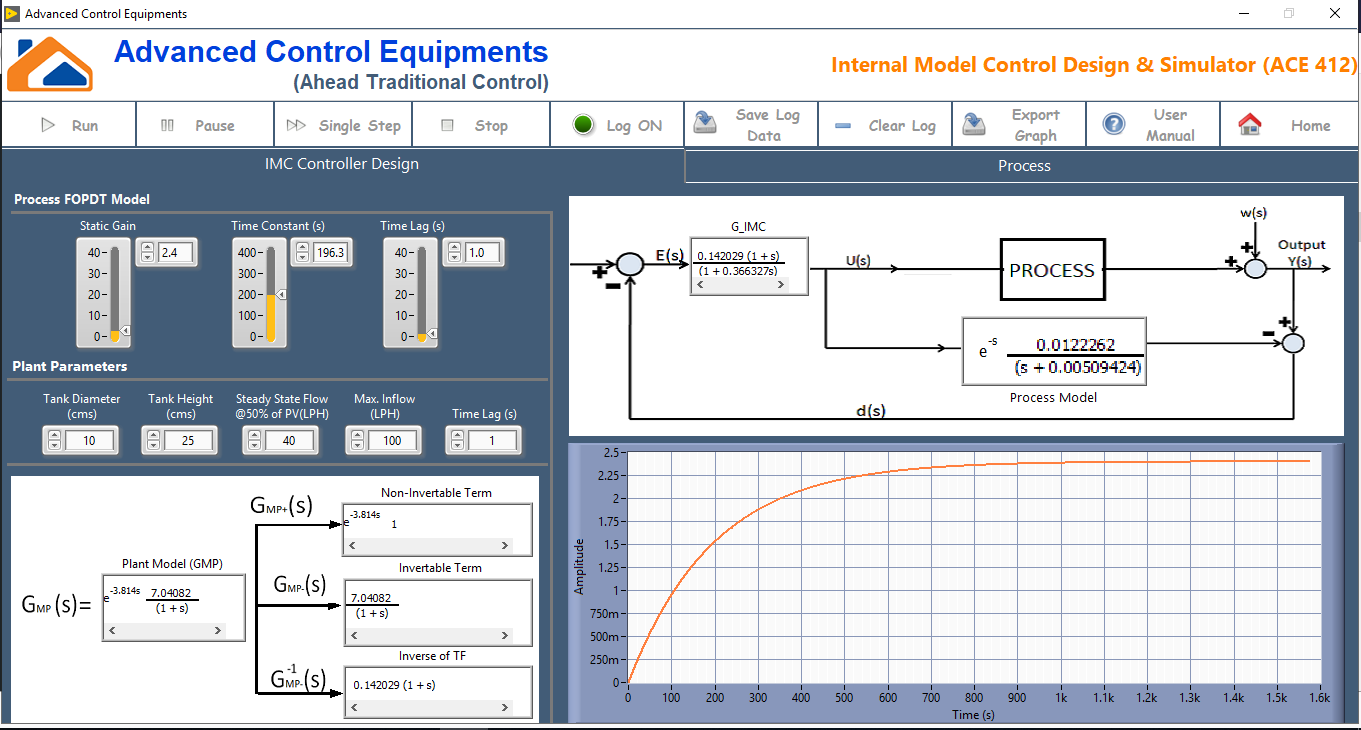Viewport: 1361px width, 730px height.
Task: Switch to the IMC Controller Design tab
Action: point(342,164)
